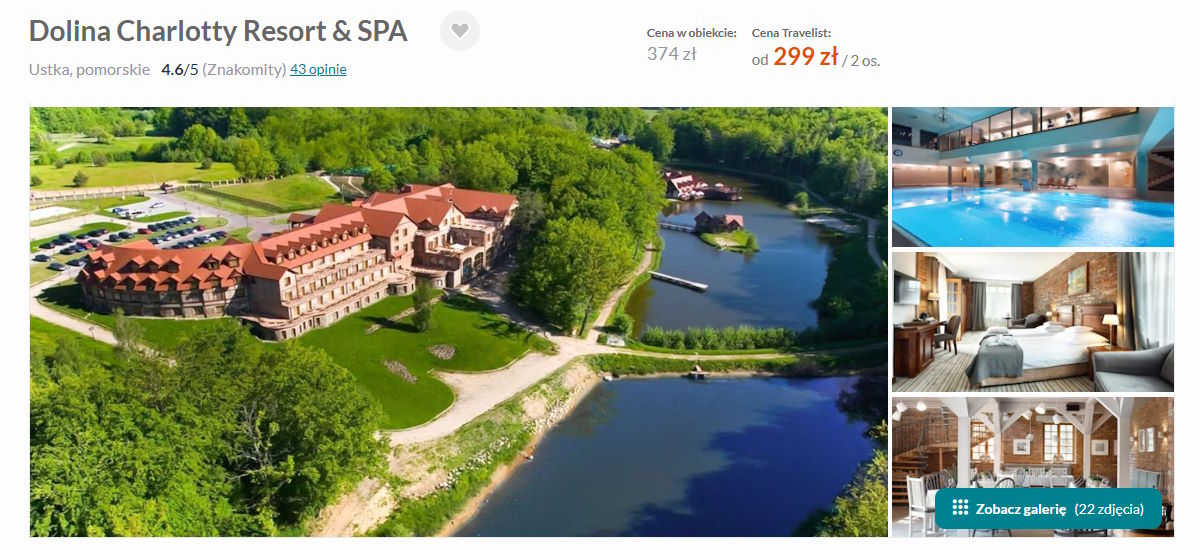Click the Ustka, pomorskie location text
Viewport: 1200px width, 550px height.
pyautogui.click(x=90, y=70)
